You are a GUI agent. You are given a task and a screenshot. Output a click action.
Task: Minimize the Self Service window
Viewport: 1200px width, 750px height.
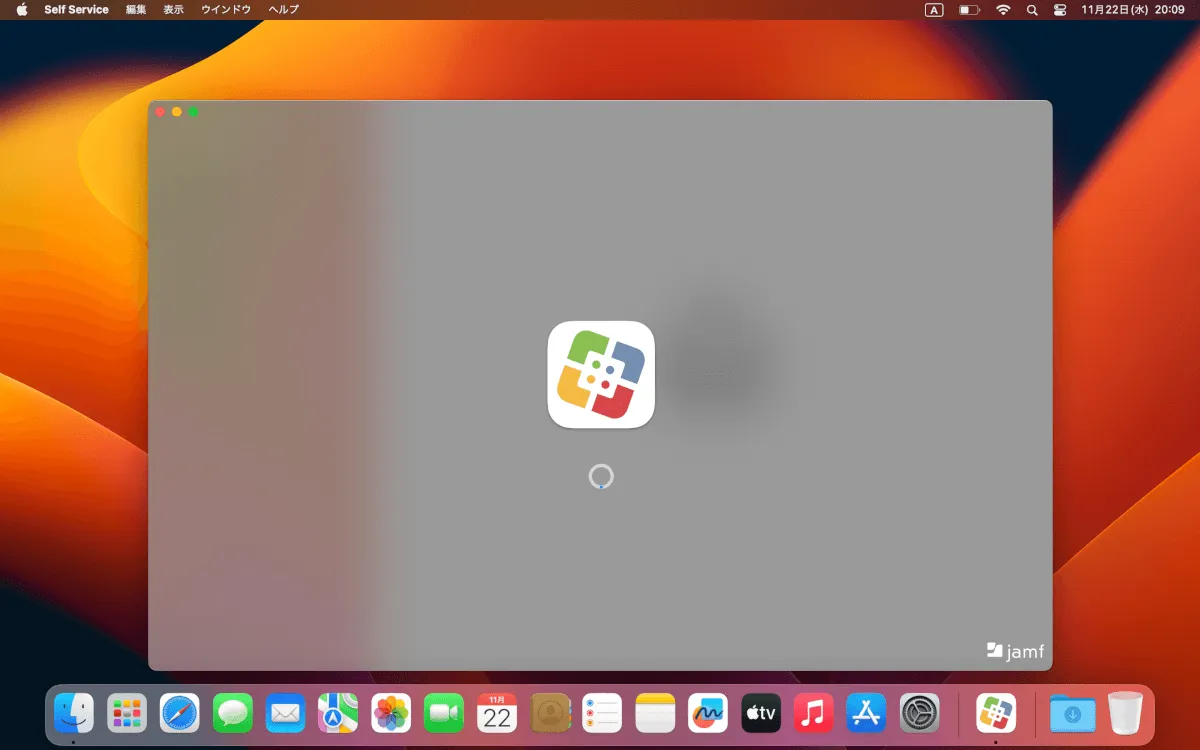pyautogui.click(x=177, y=112)
